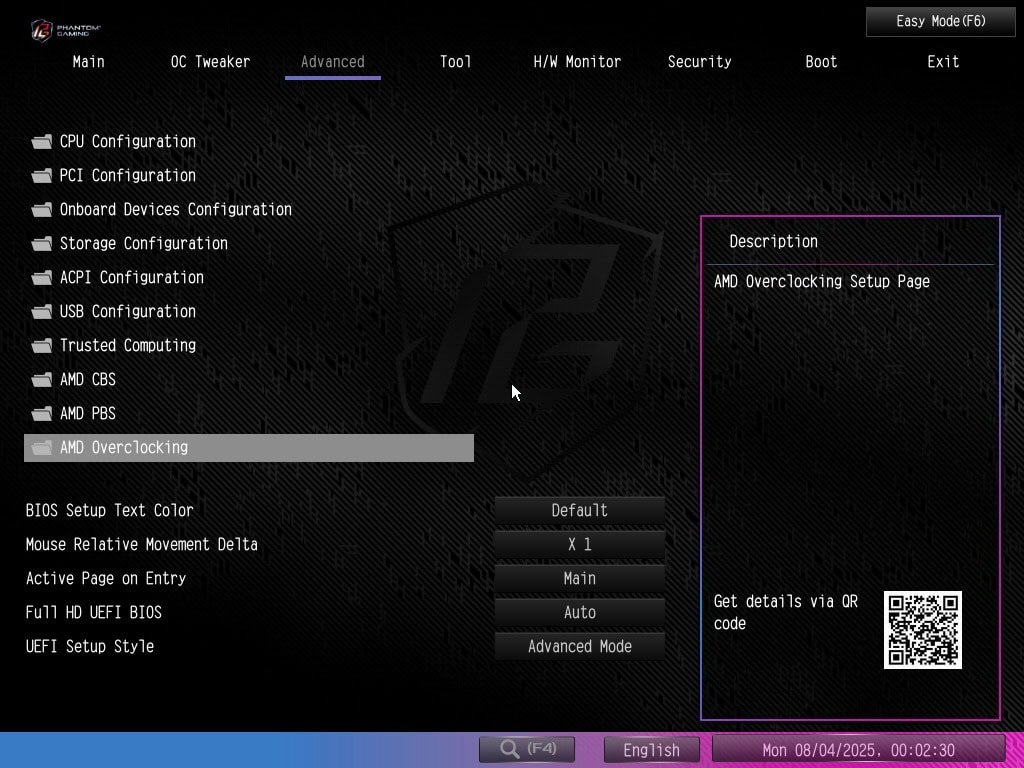Click the CPU Configuration folder icon
The width and height of the screenshot is (1024, 768).
pyautogui.click(x=42, y=142)
